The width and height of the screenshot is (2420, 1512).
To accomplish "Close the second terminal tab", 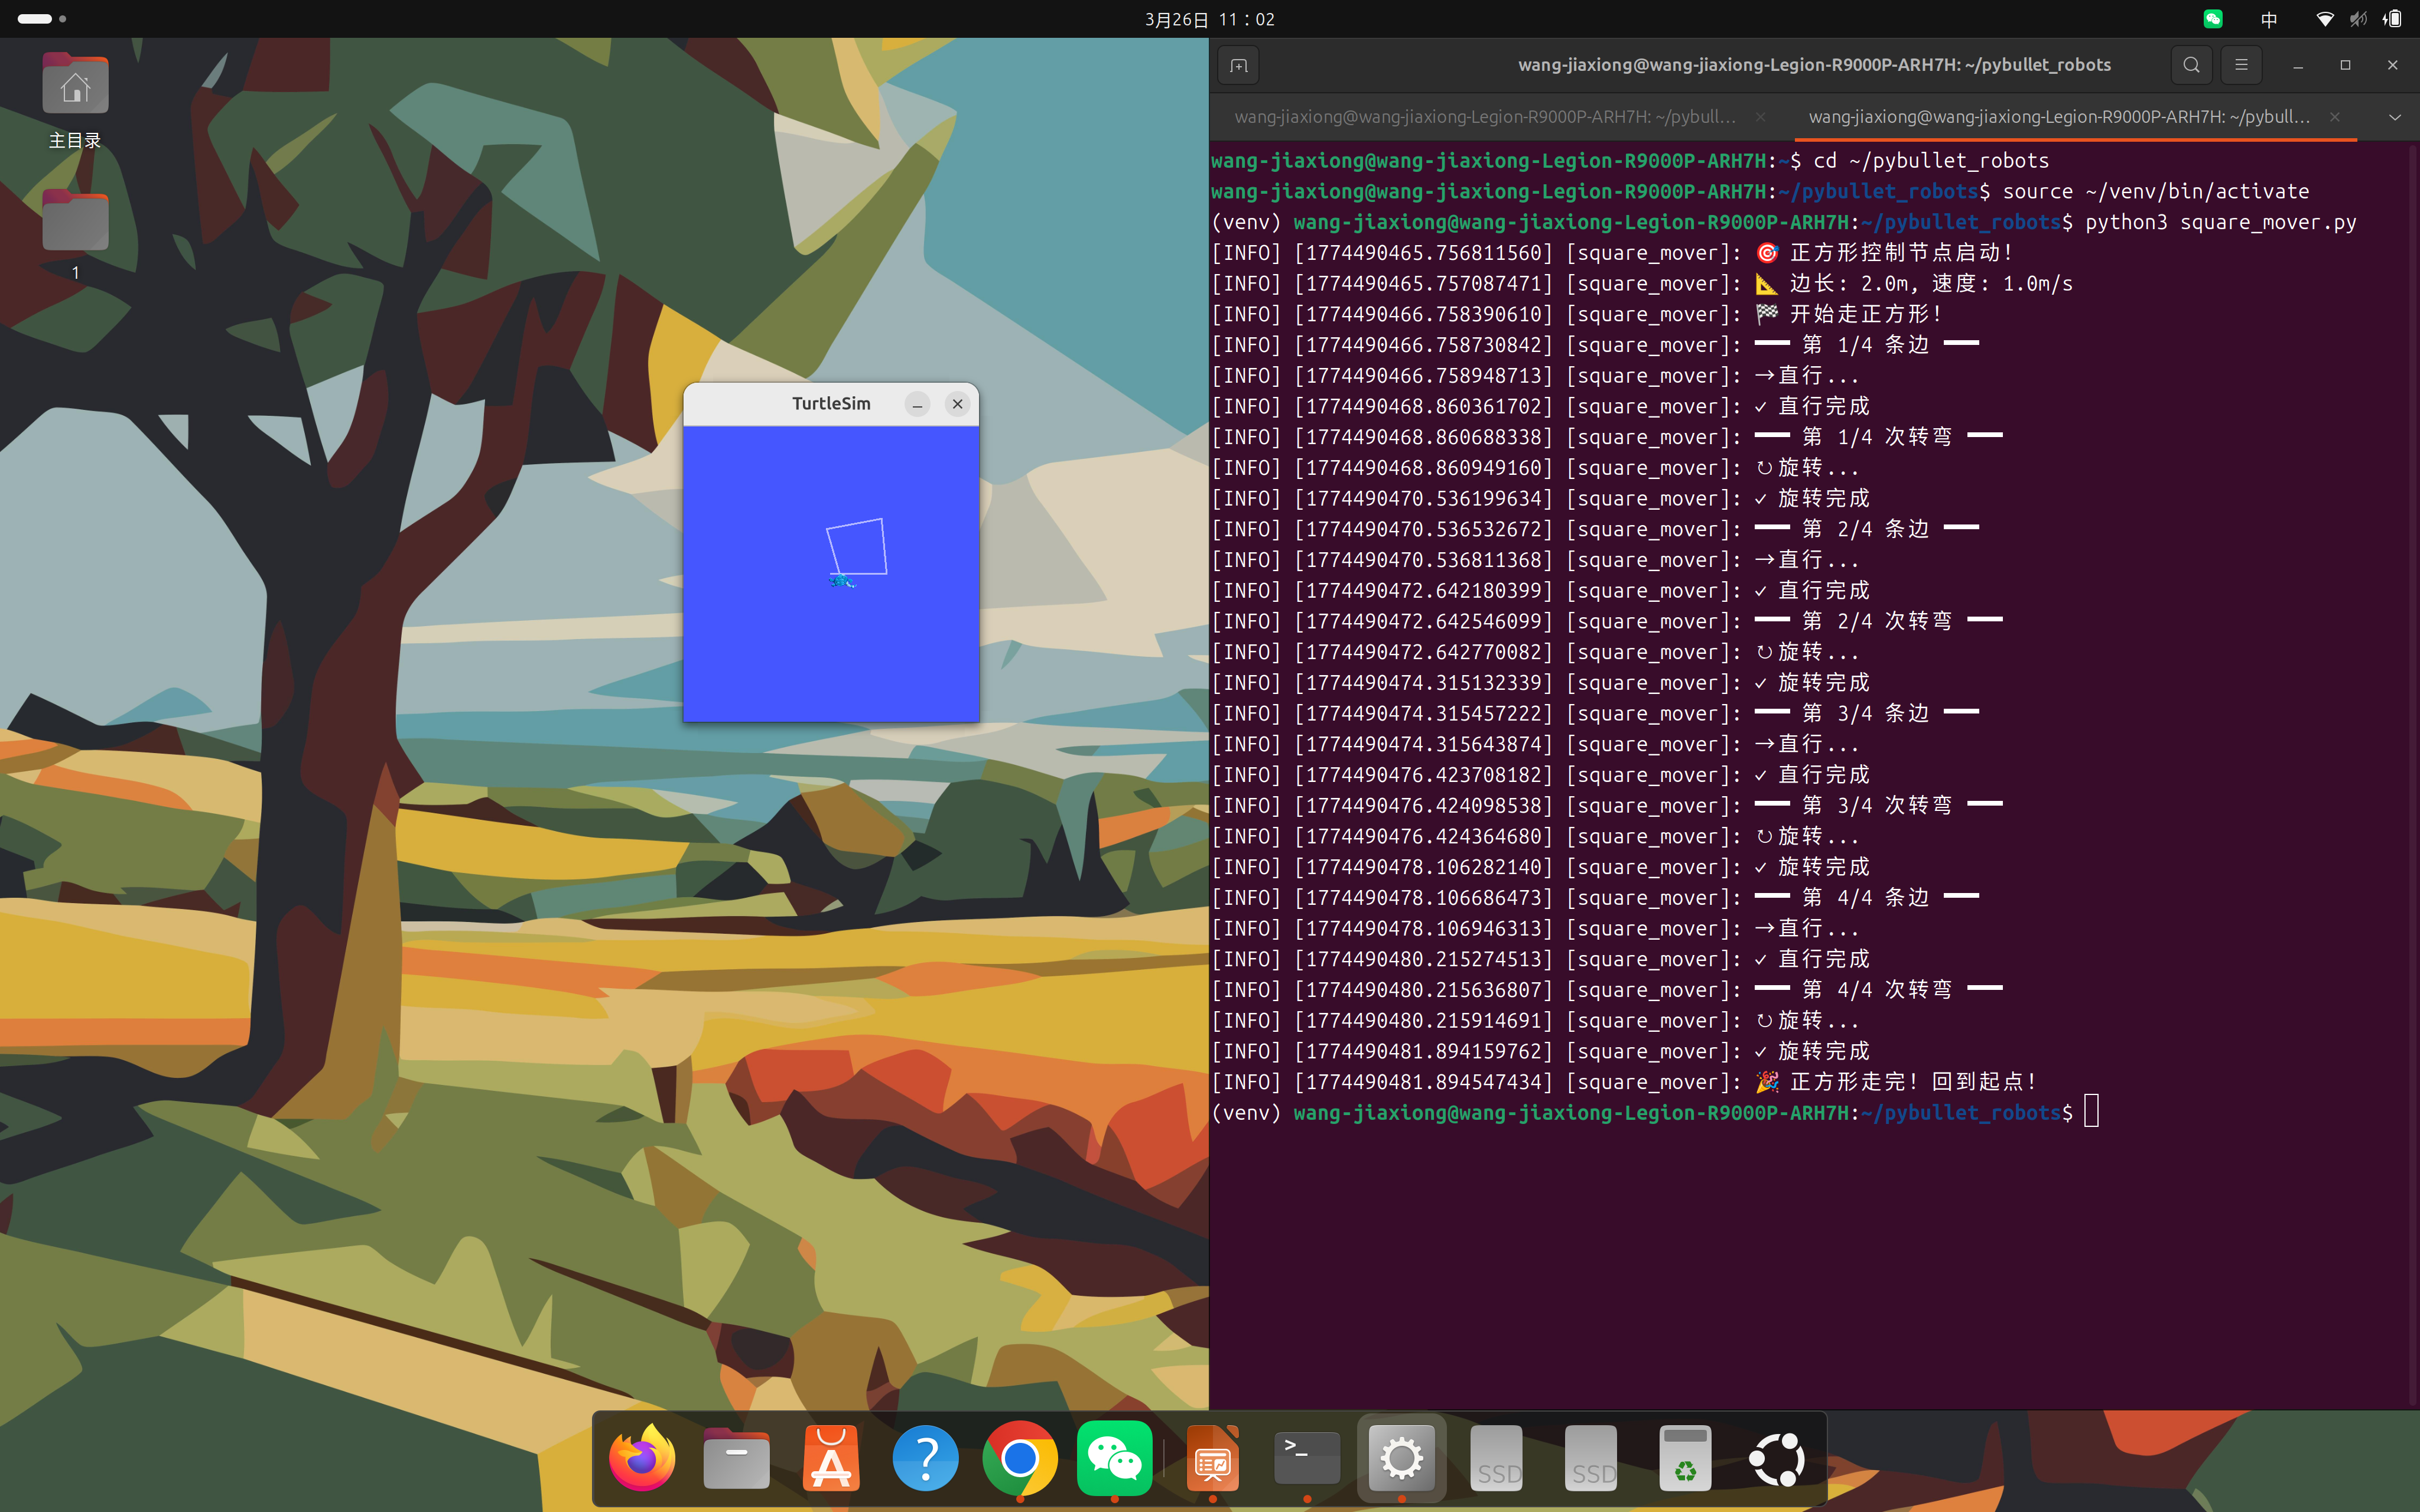I will tap(2334, 117).
